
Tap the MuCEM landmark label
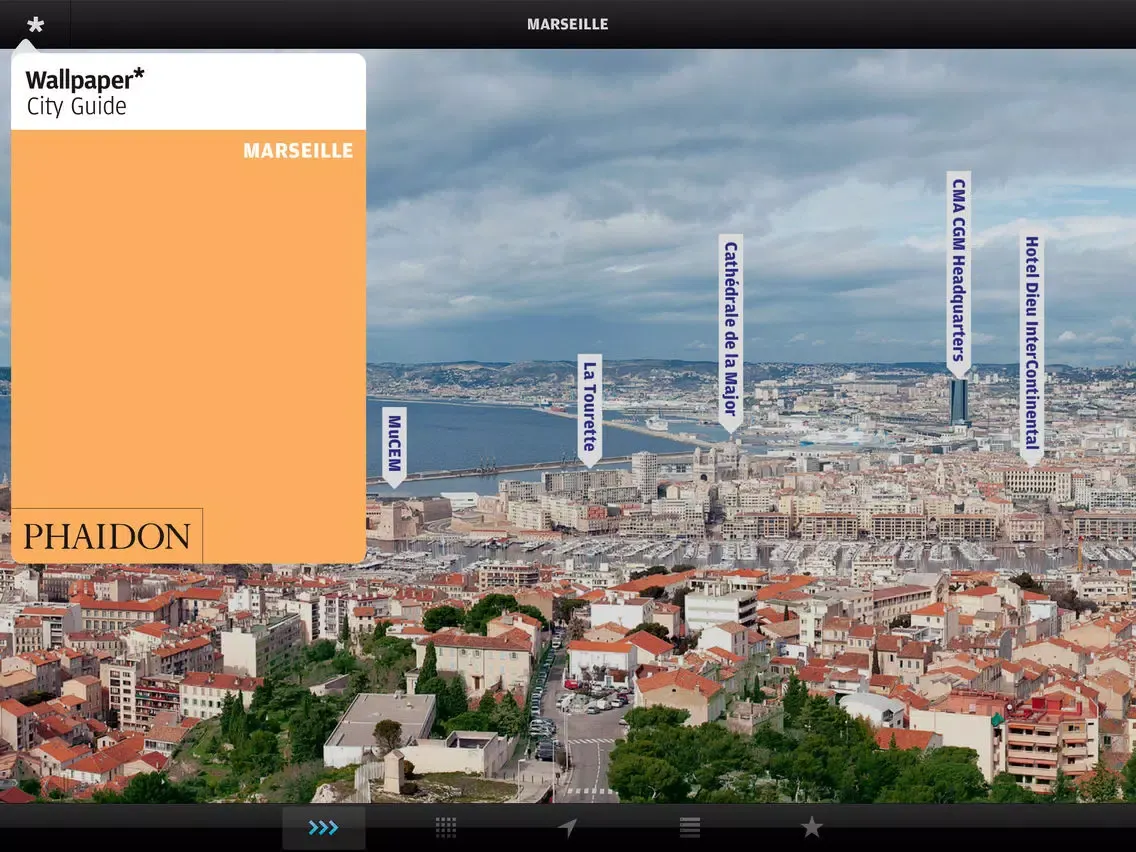(x=394, y=447)
